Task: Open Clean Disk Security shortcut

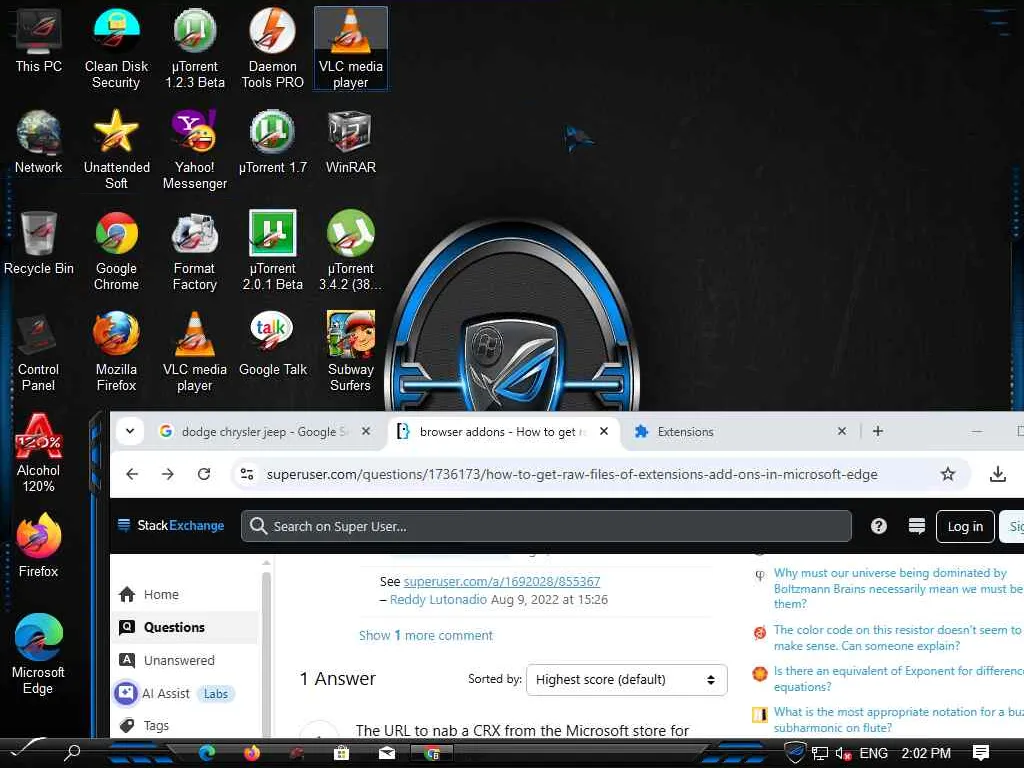Action: point(116,49)
